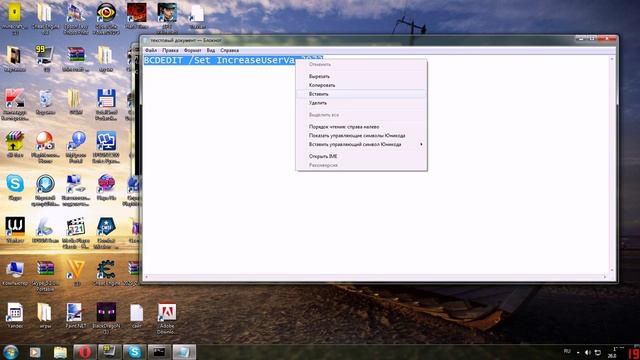Expand Вставить управляющий символ Юникода submenu
Screen dimensions: 640x360
point(361,144)
